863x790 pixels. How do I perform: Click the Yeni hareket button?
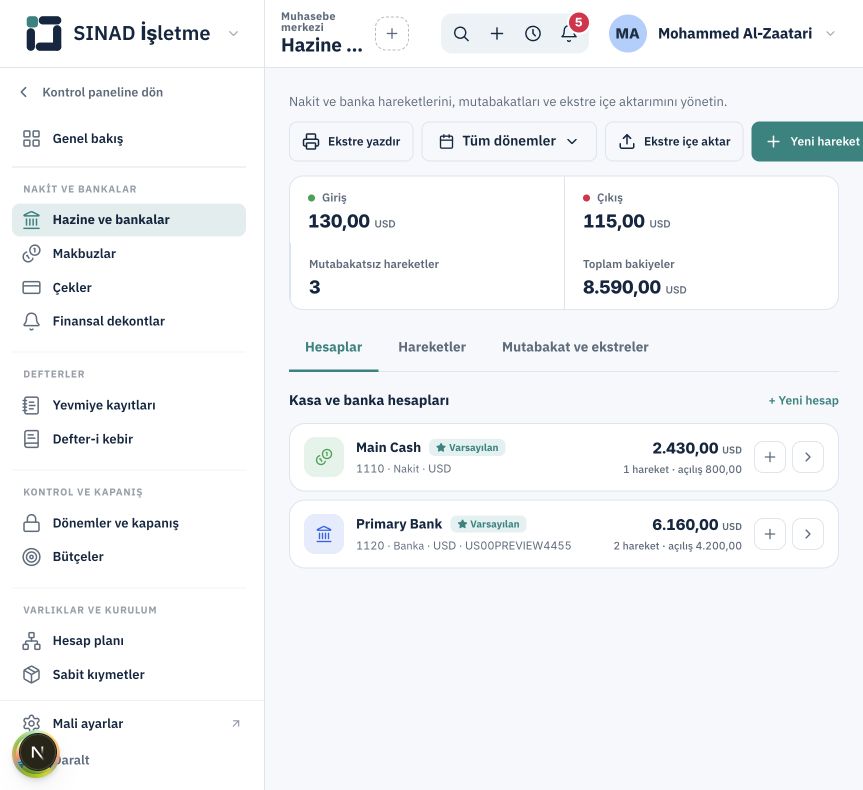click(807, 141)
